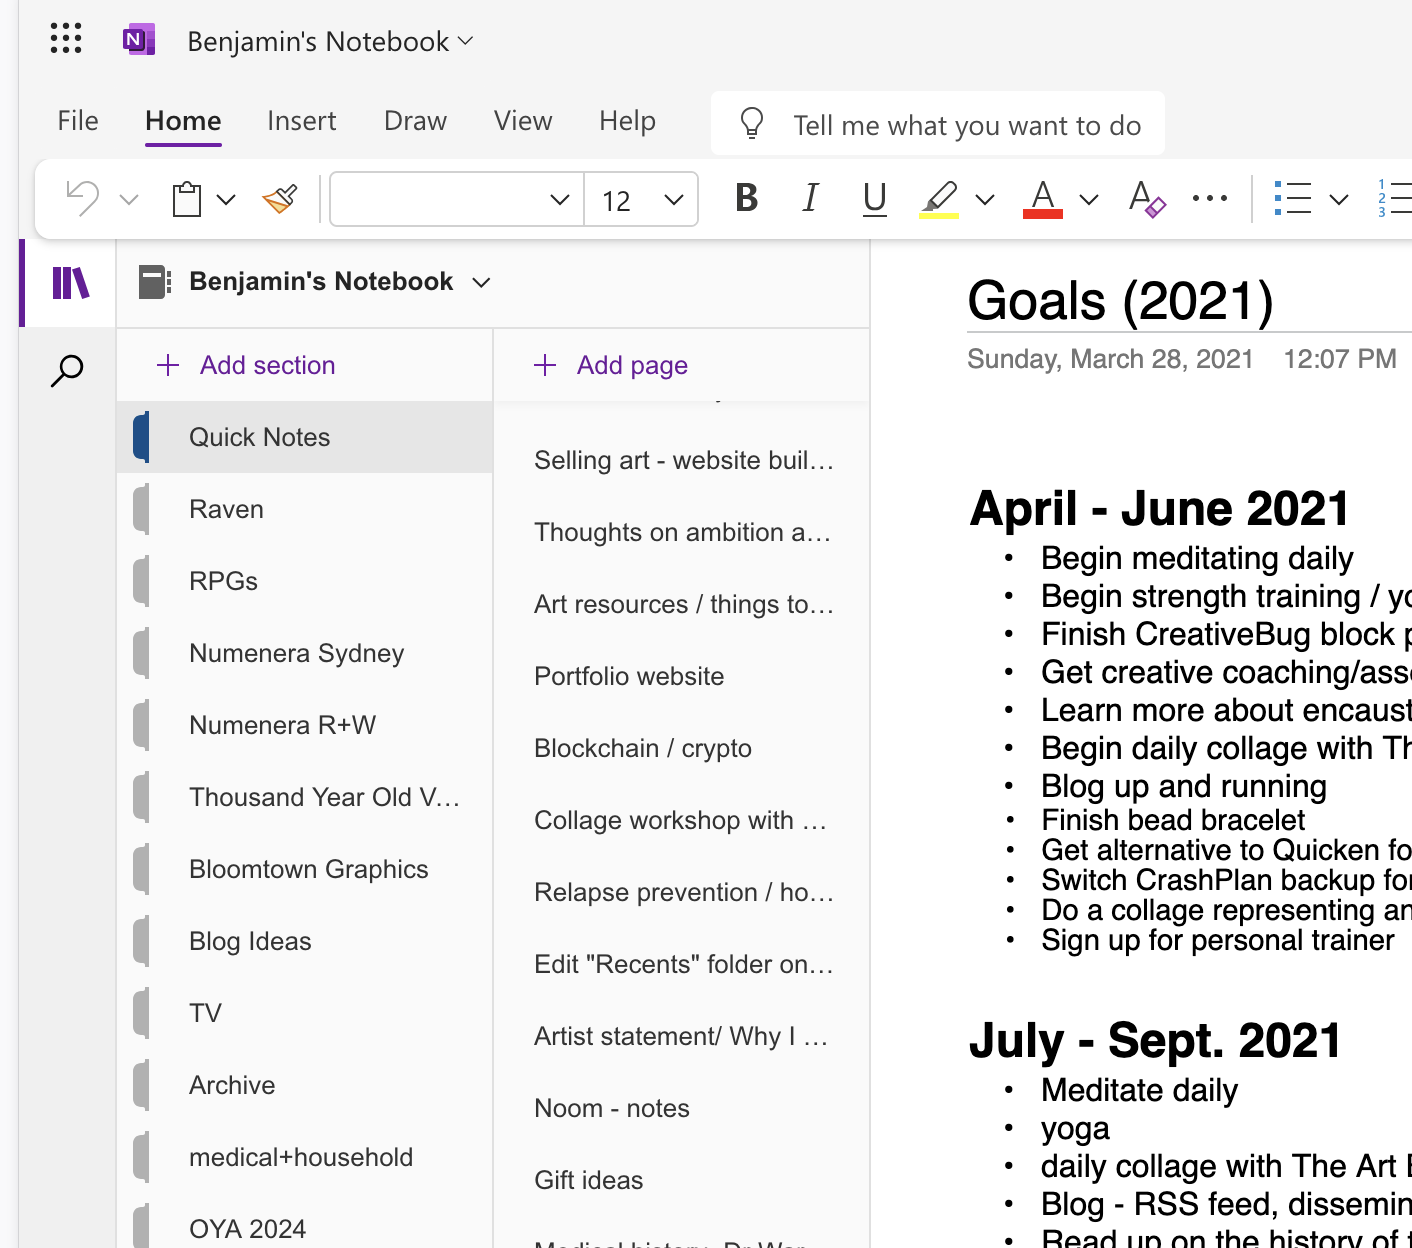Viewport: 1412px width, 1248px height.
Task: Open the bullet list style dropdown arrow
Action: pos(1340,198)
